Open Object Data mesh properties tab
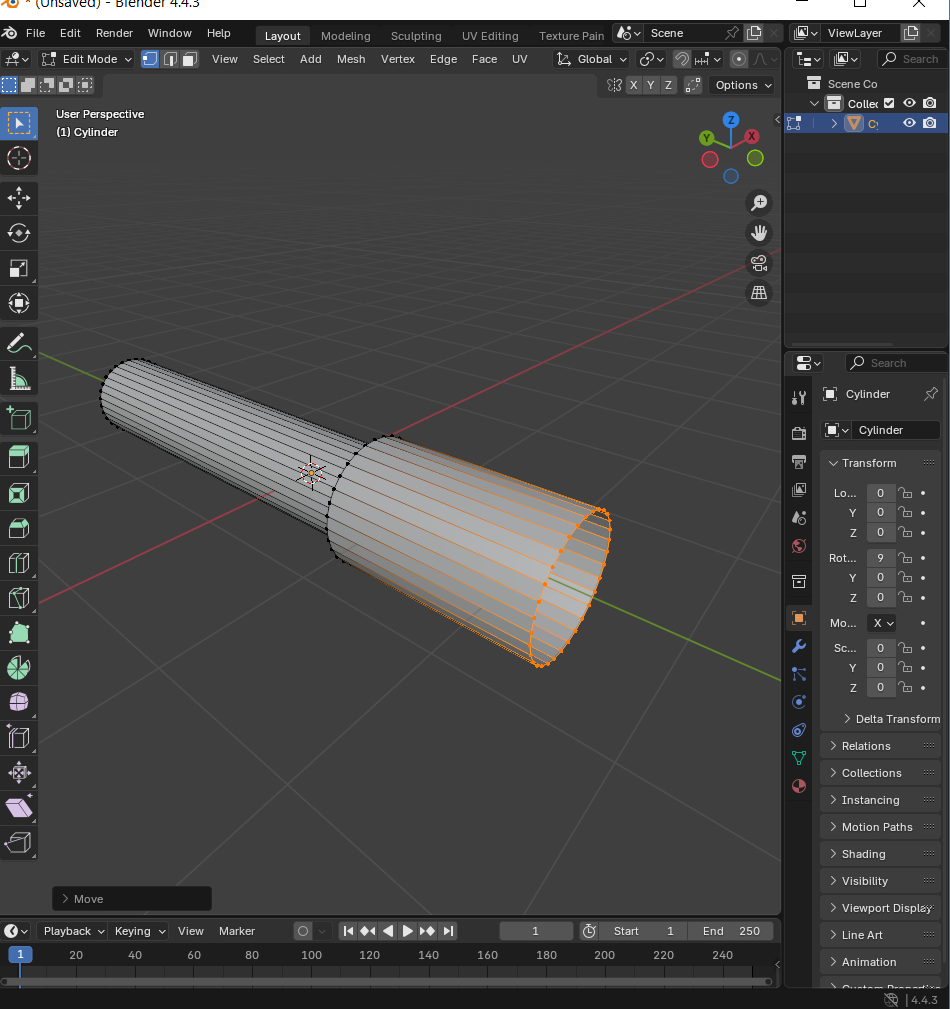The image size is (950, 1009). tap(799, 758)
